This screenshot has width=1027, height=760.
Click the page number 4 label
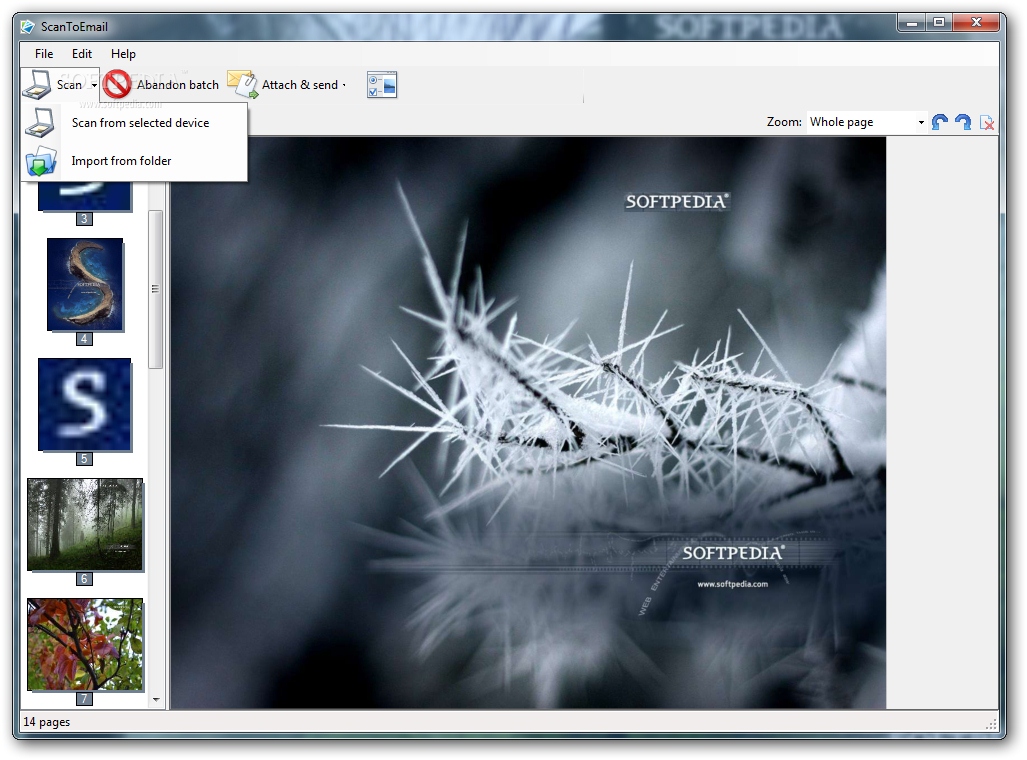(84, 339)
